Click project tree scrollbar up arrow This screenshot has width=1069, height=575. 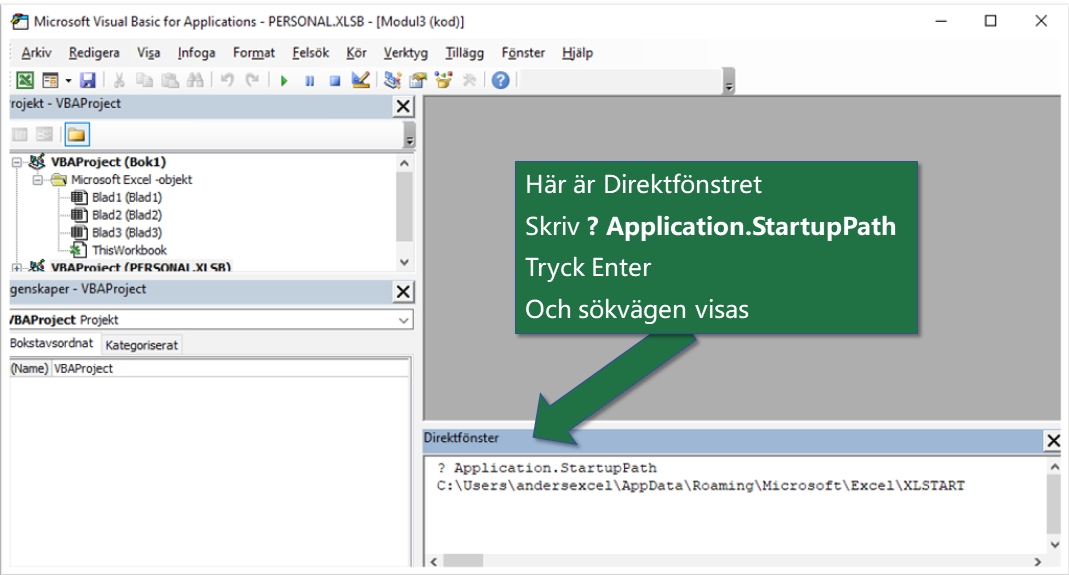404,164
